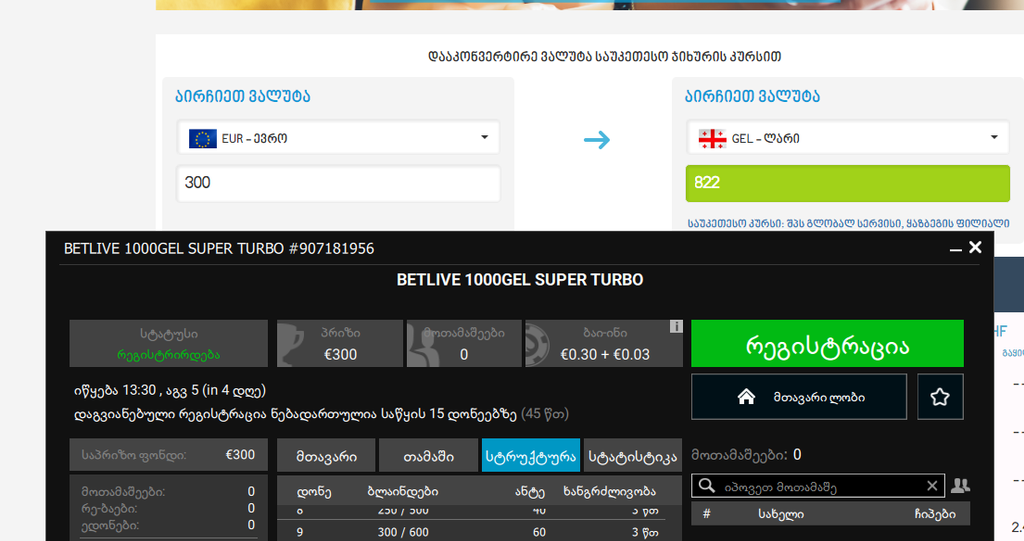
Task: Switch to the თამაში tab
Action: [428, 456]
